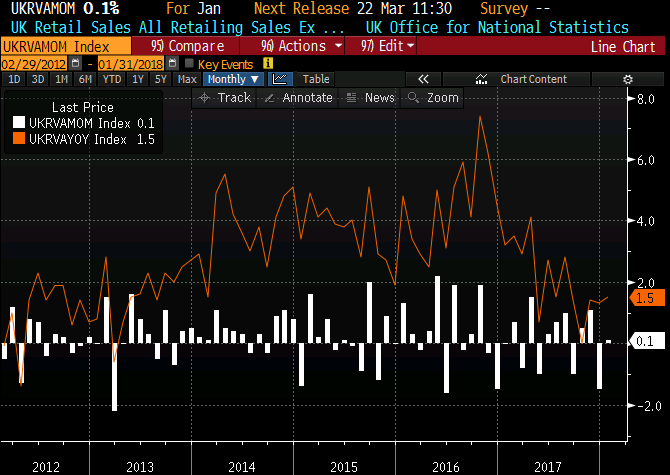Click the -2.0 y-axis label
Screen dimensions: 670x475
[x=649, y=405]
